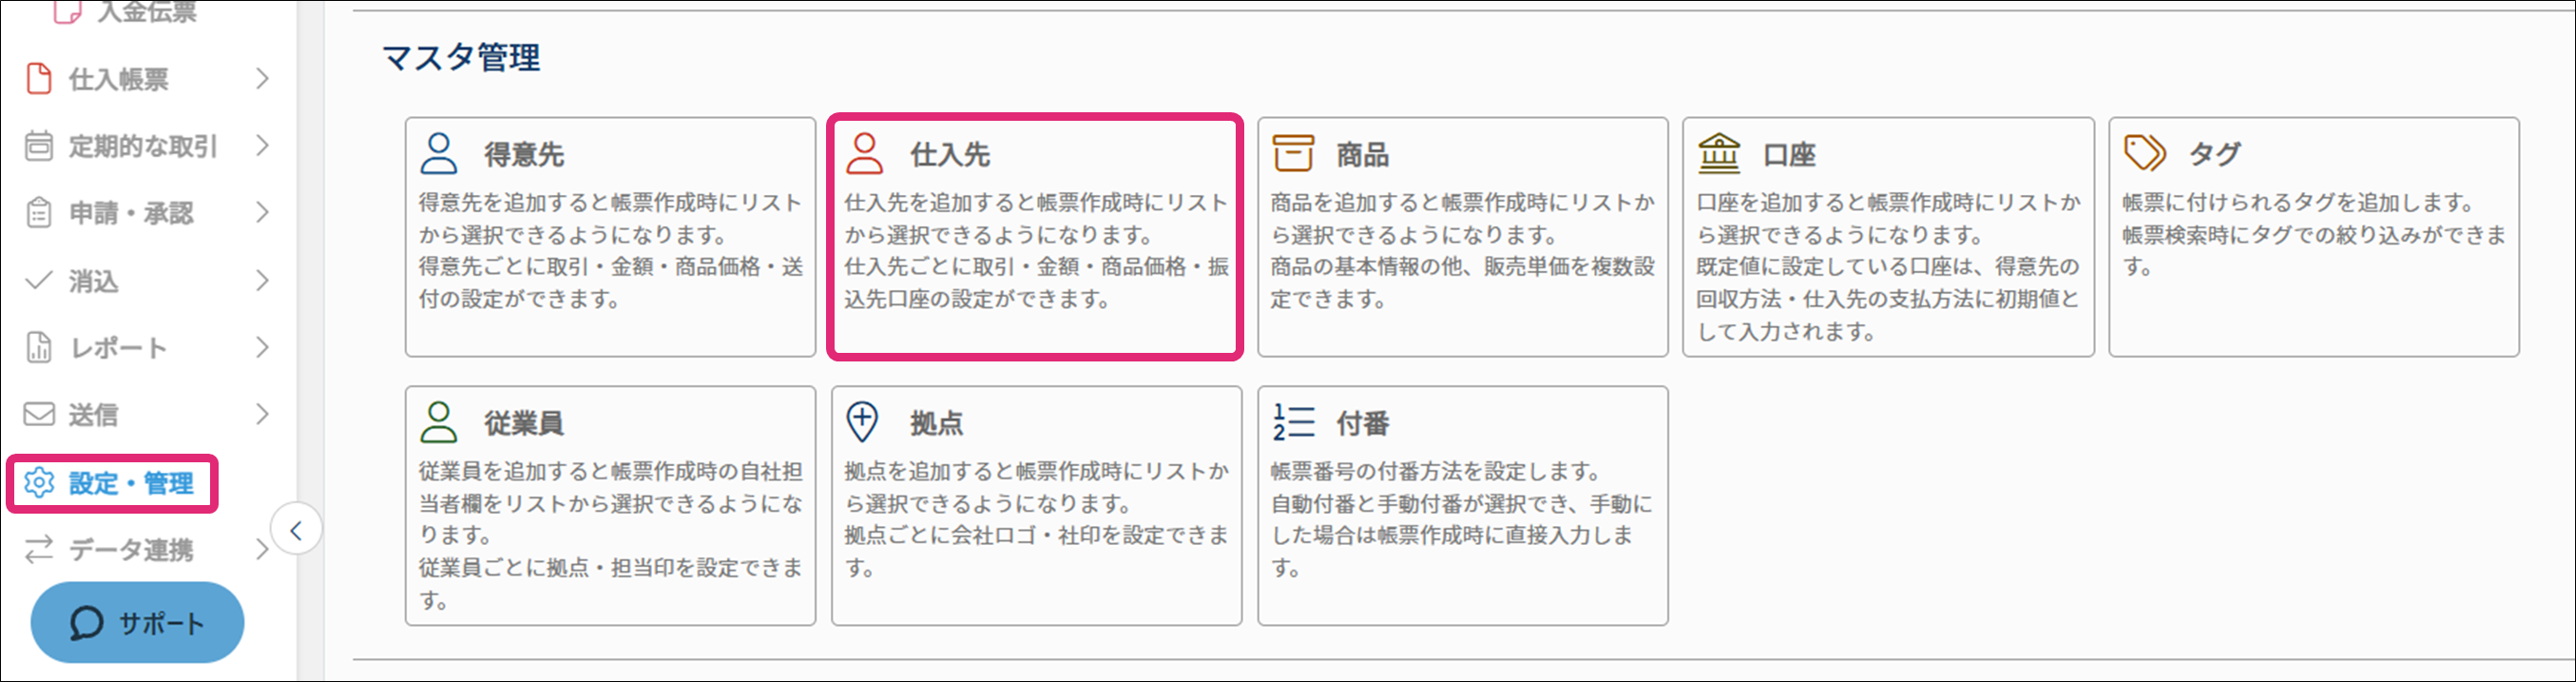The height and width of the screenshot is (682, 2576).
Task: Click the 商品 box icon
Action: point(1292,154)
